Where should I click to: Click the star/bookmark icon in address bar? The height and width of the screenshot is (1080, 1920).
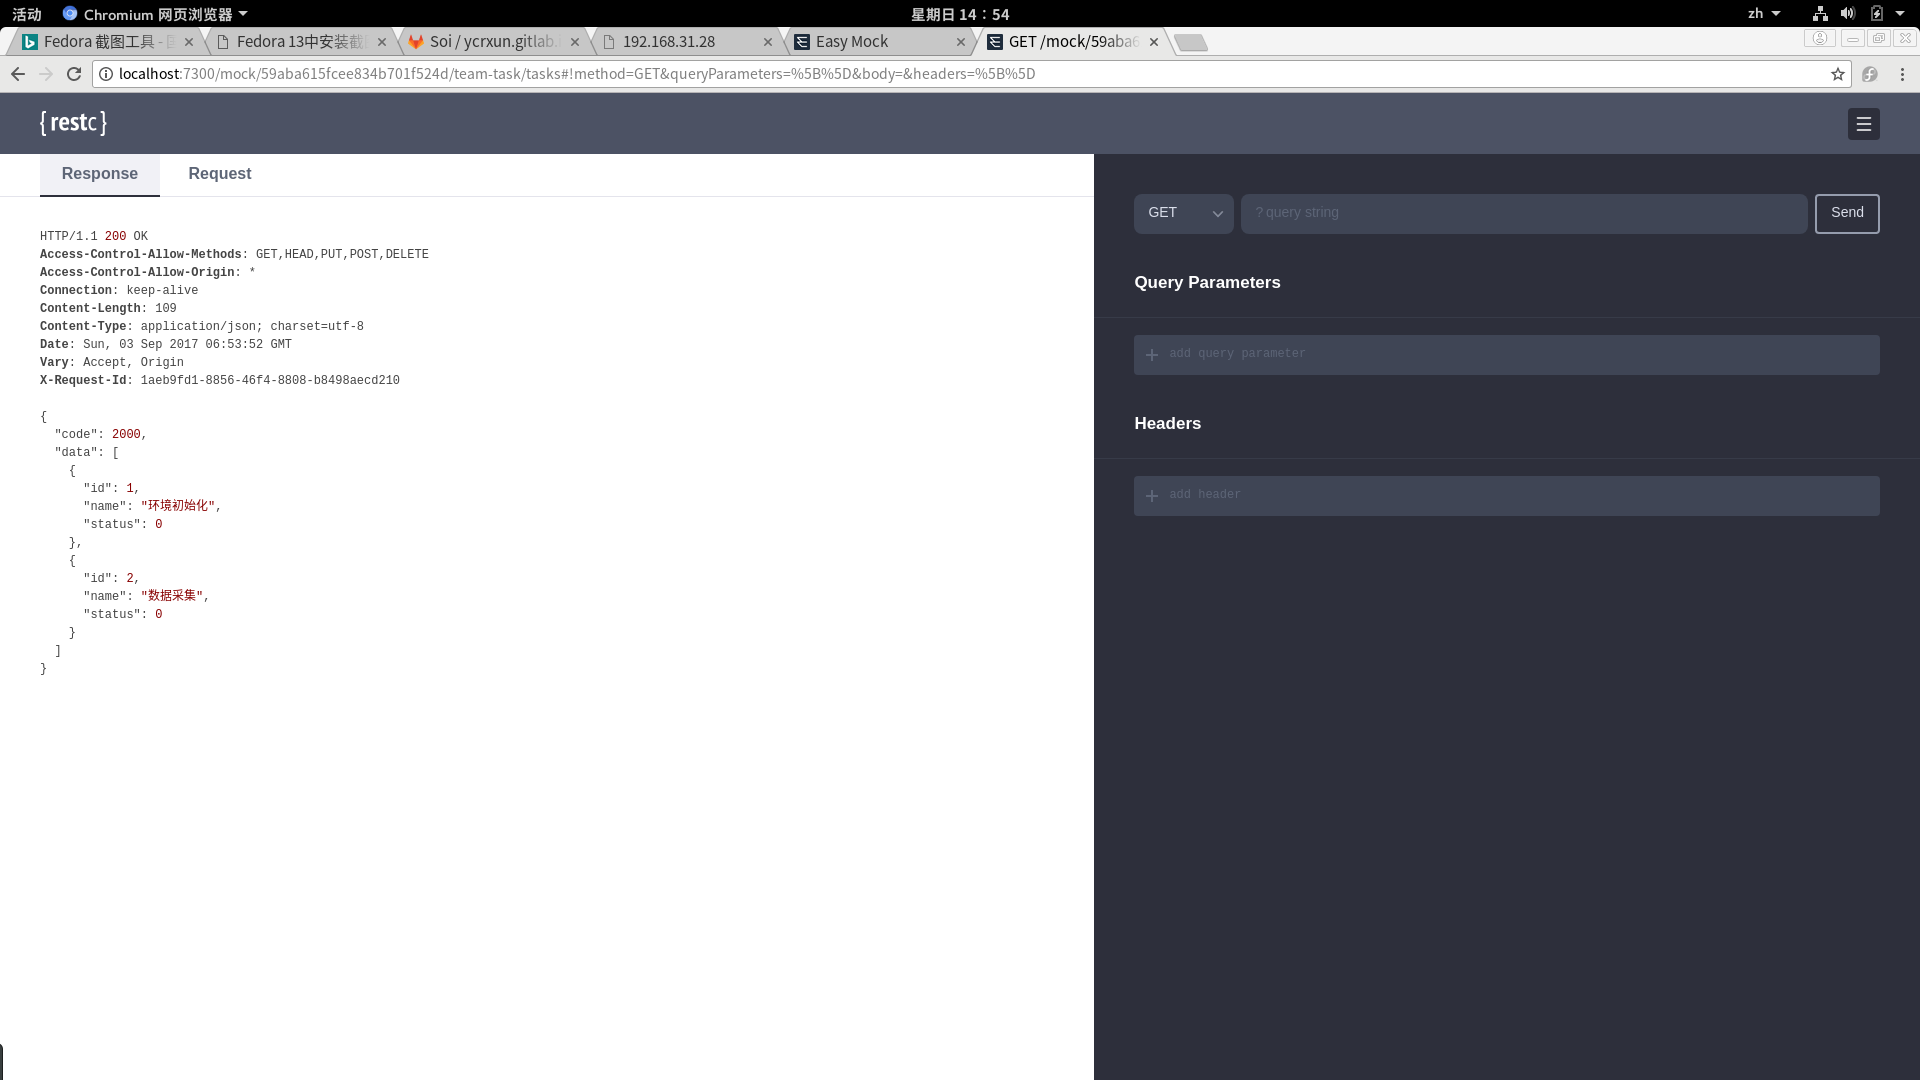[x=1837, y=73]
